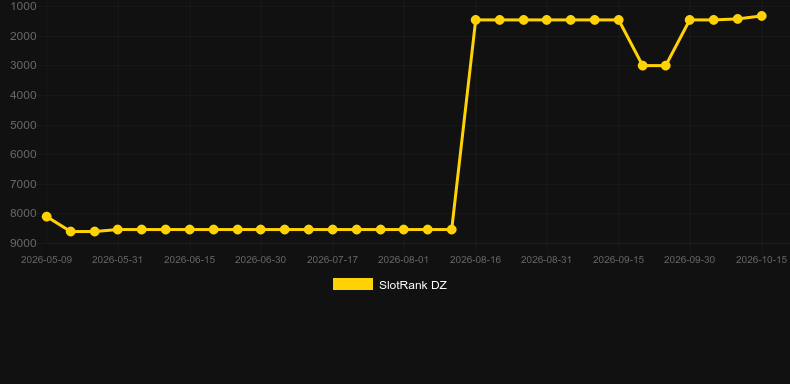Click the x-axis date label 2026-07-17
This screenshot has width=790, height=384.
click(x=333, y=260)
